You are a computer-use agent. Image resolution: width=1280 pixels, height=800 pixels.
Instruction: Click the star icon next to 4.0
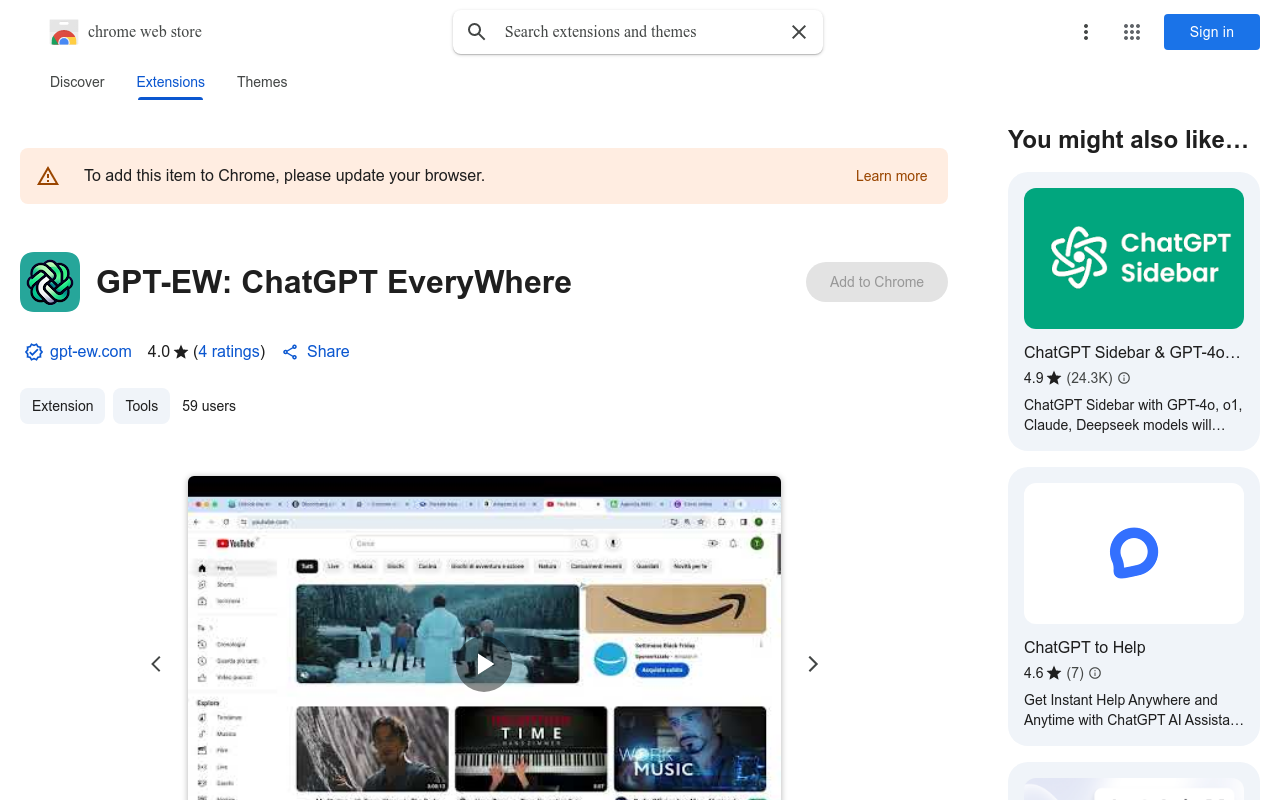pyautogui.click(x=181, y=352)
